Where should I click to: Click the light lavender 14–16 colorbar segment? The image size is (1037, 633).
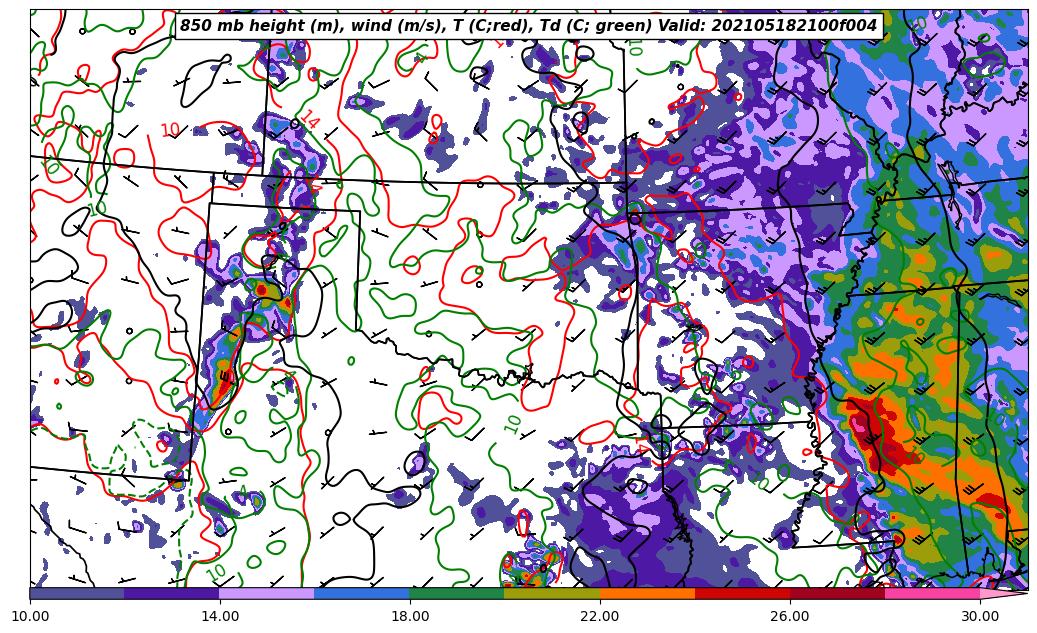point(267,593)
